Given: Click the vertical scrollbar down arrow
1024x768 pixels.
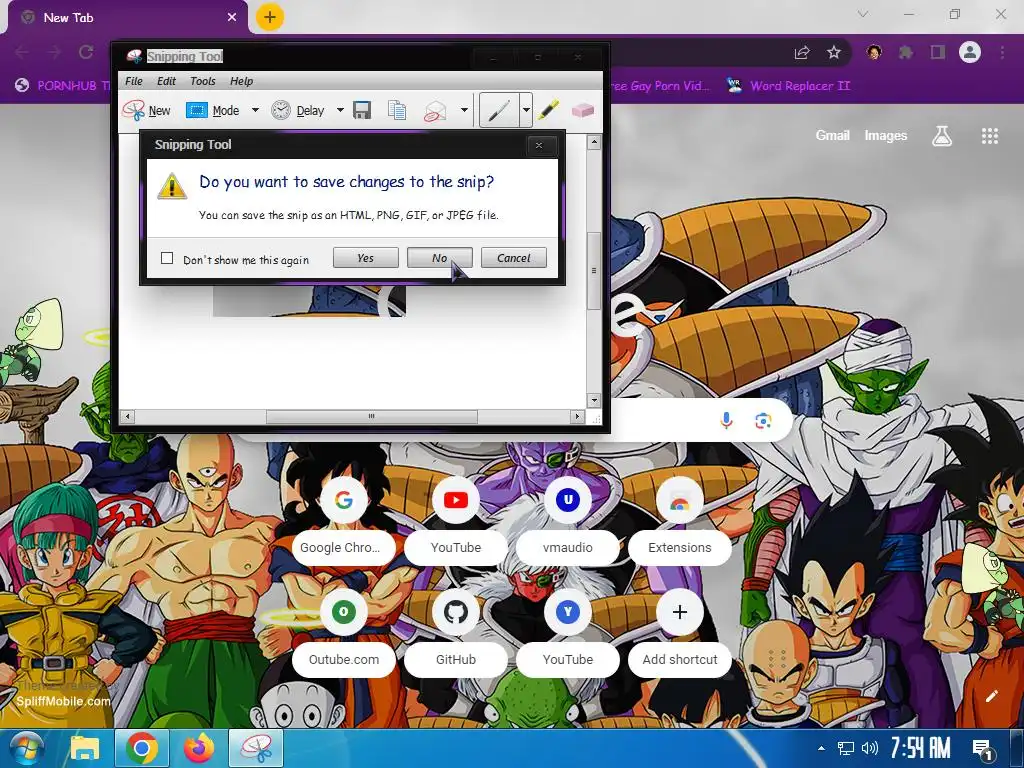Looking at the screenshot, I should point(594,400).
